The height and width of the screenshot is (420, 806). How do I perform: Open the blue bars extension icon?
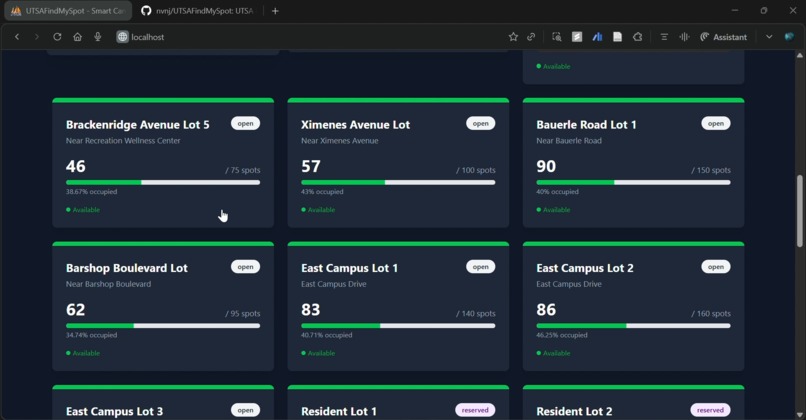click(597, 37)
